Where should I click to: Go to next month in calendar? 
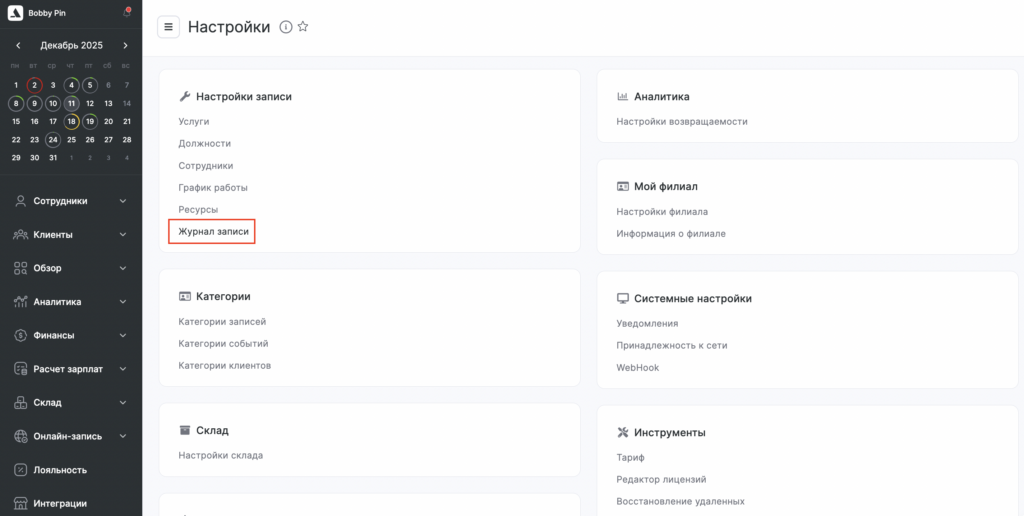[x=125, y=45]
